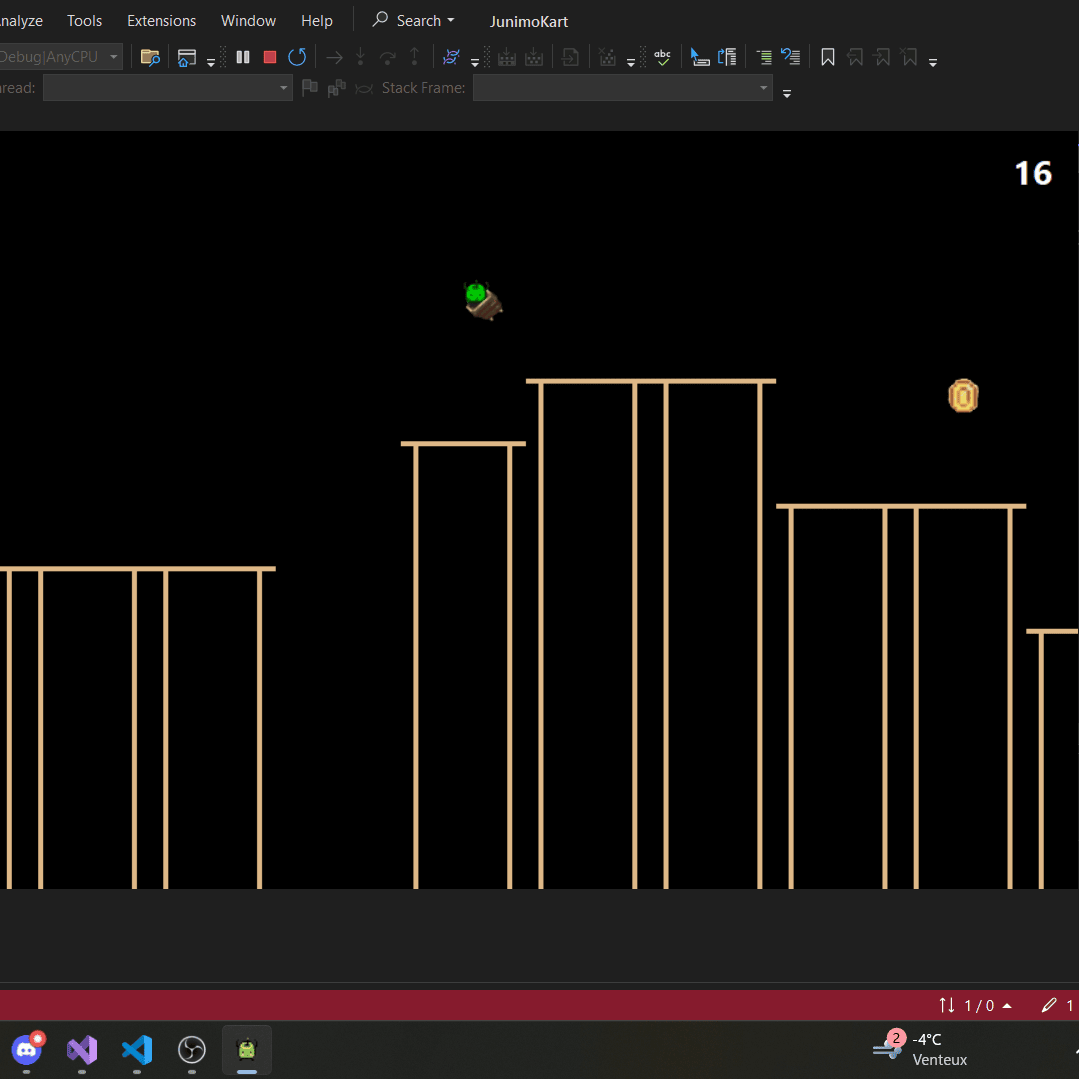This screenshot has height=1079, width=1079.
Task: Click the gold coin in the game
Action: [x=963, y=396]
